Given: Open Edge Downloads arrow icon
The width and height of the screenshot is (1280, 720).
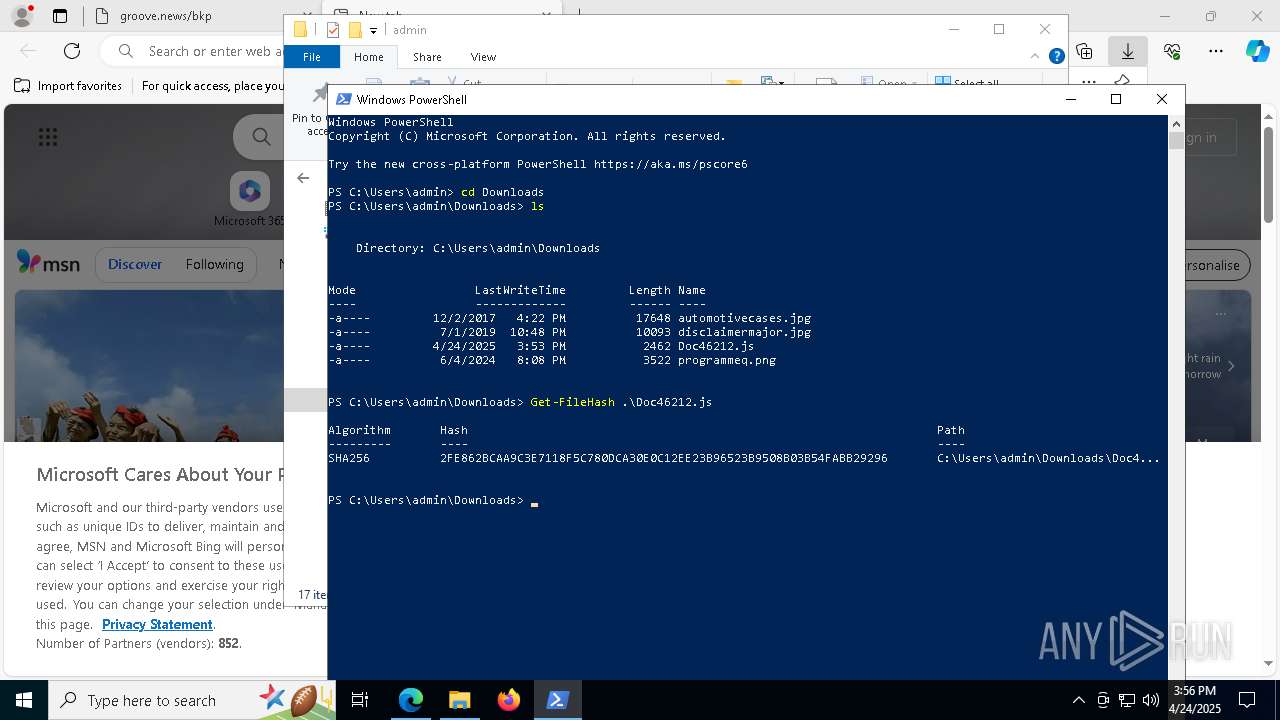Looking at the screenshot, I should (1128, 51).
